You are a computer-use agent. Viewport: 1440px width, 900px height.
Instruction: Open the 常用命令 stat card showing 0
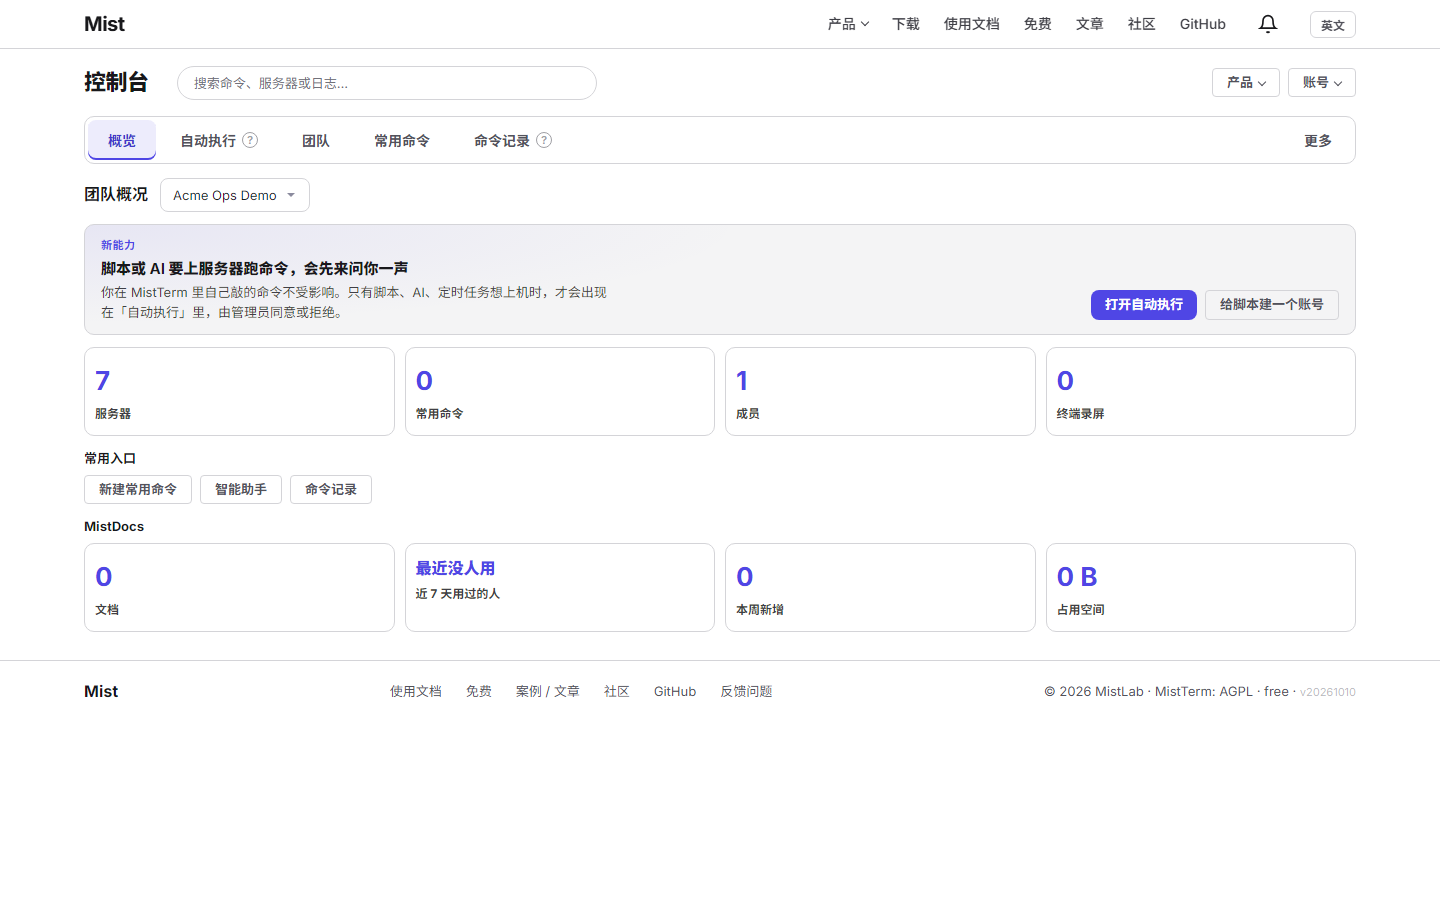[x=560, y=392]
